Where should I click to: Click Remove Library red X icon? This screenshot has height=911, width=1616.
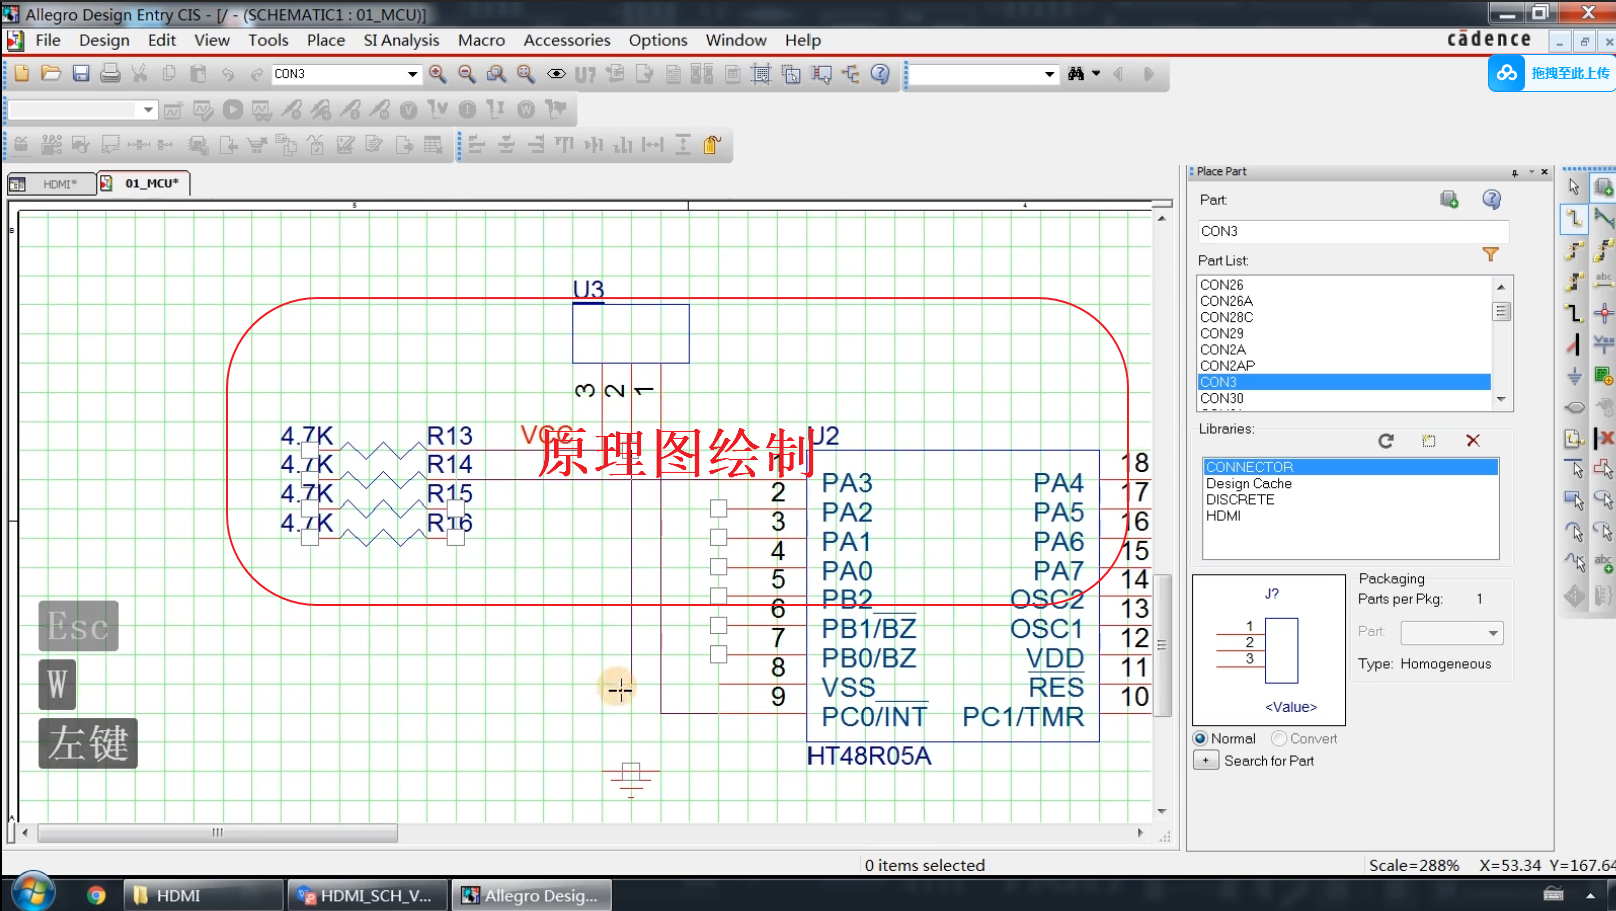tap(1473, 441)
